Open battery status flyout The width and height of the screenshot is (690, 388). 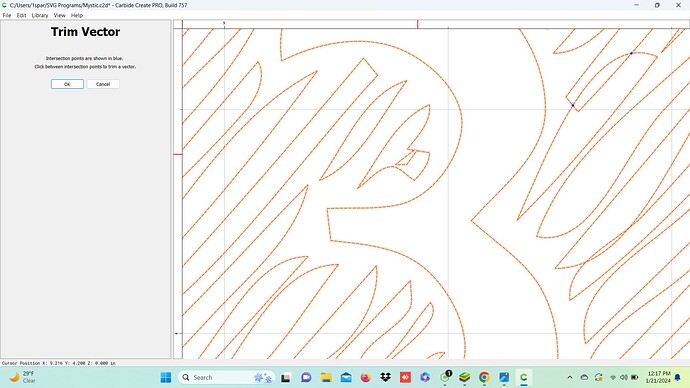point(635,377)
